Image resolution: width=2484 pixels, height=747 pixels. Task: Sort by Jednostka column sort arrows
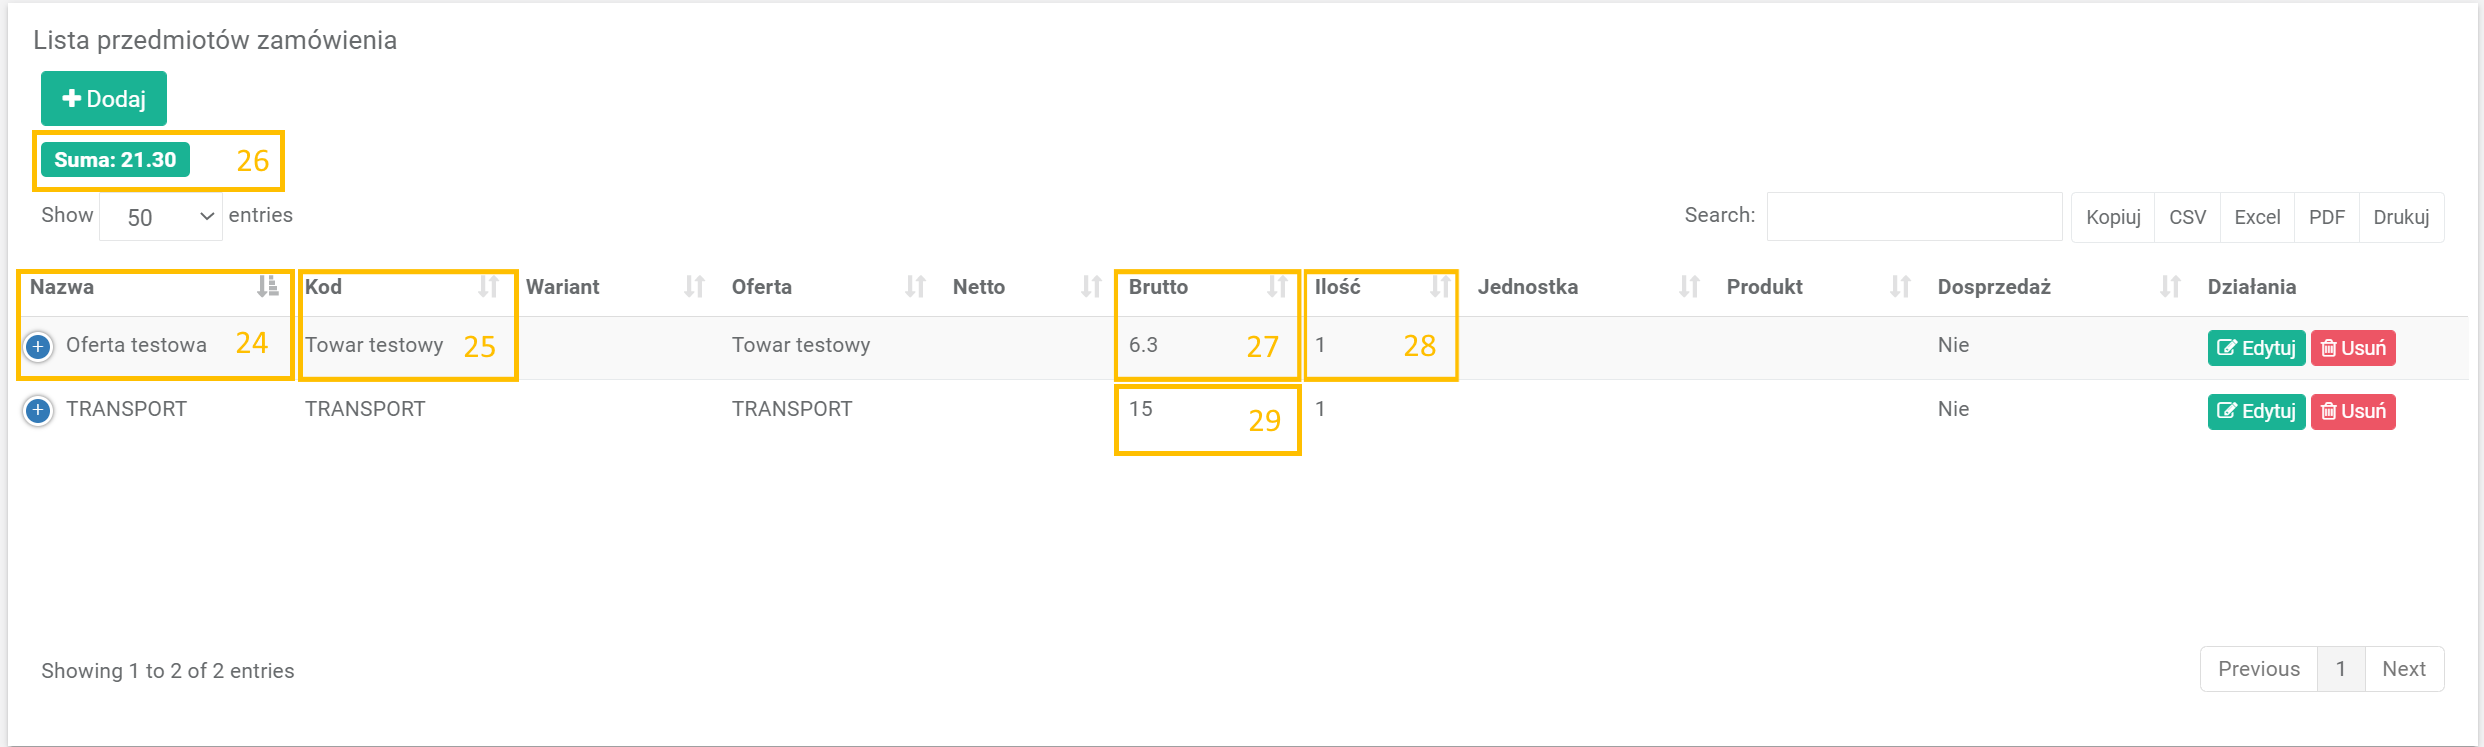[1688, 287]
